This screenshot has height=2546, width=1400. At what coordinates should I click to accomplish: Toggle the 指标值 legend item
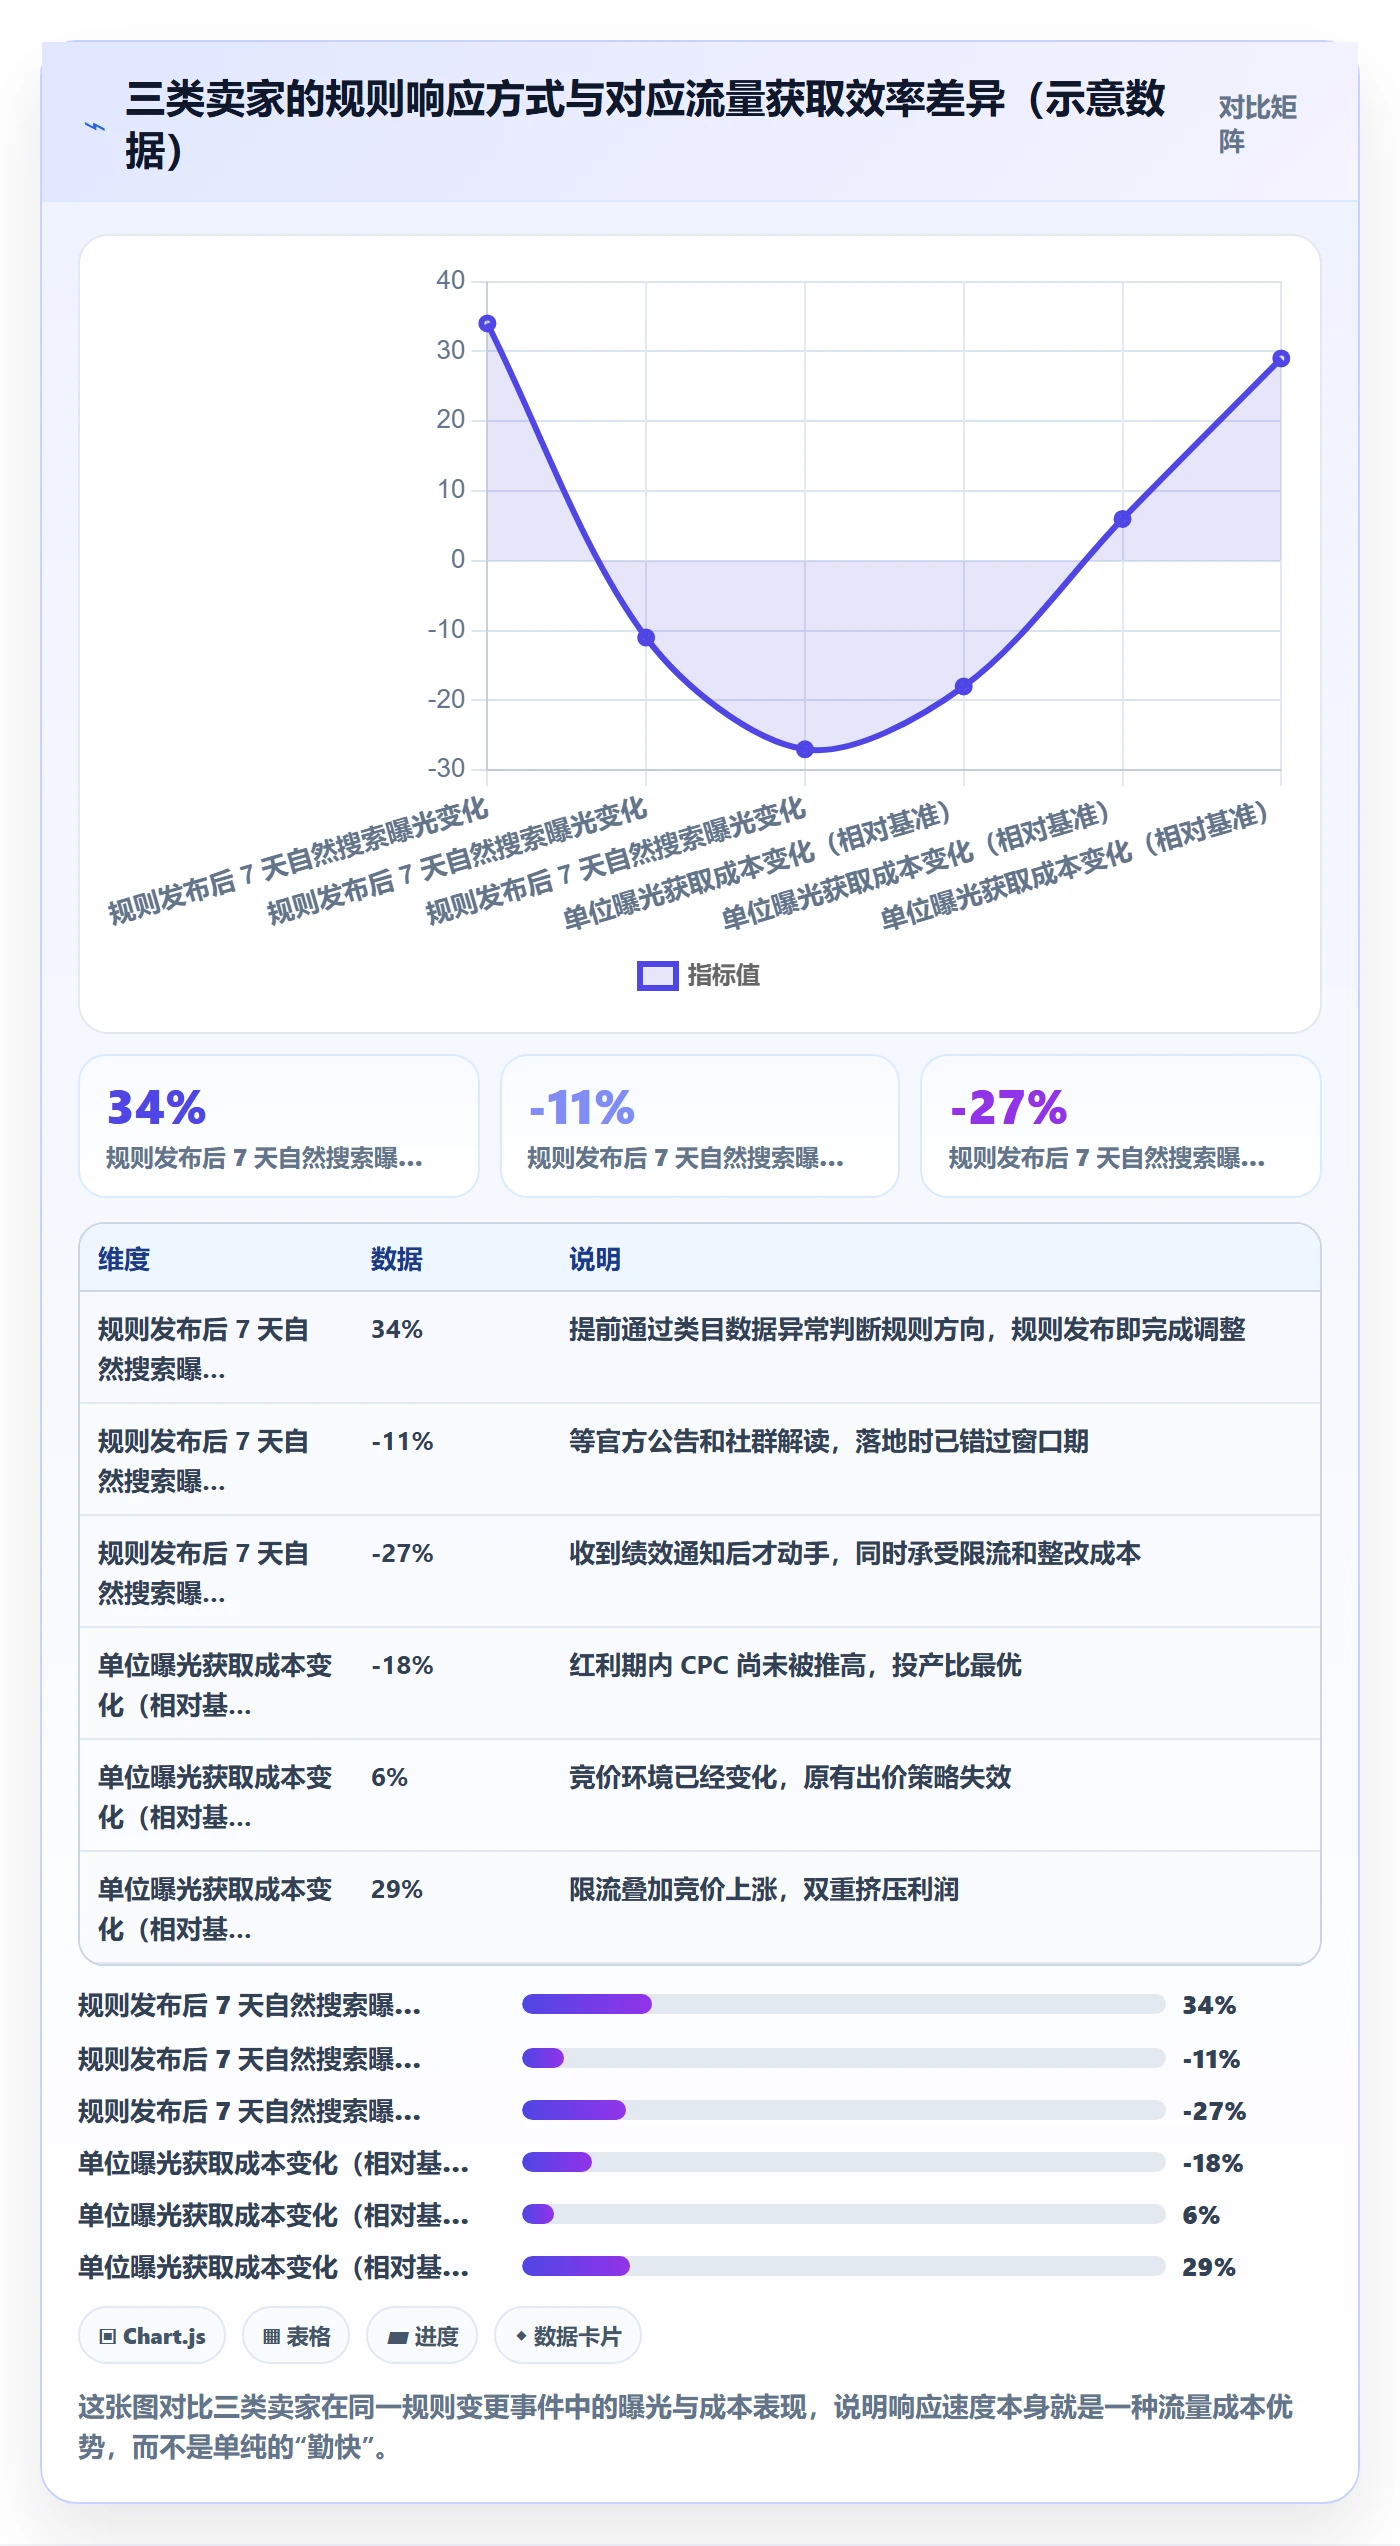[x=698, y=975]
